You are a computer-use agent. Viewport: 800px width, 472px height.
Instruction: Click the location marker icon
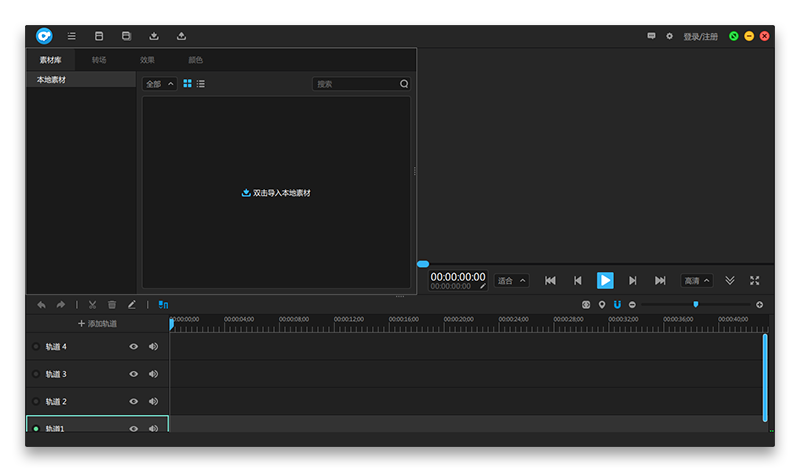(x=602, y=305)
